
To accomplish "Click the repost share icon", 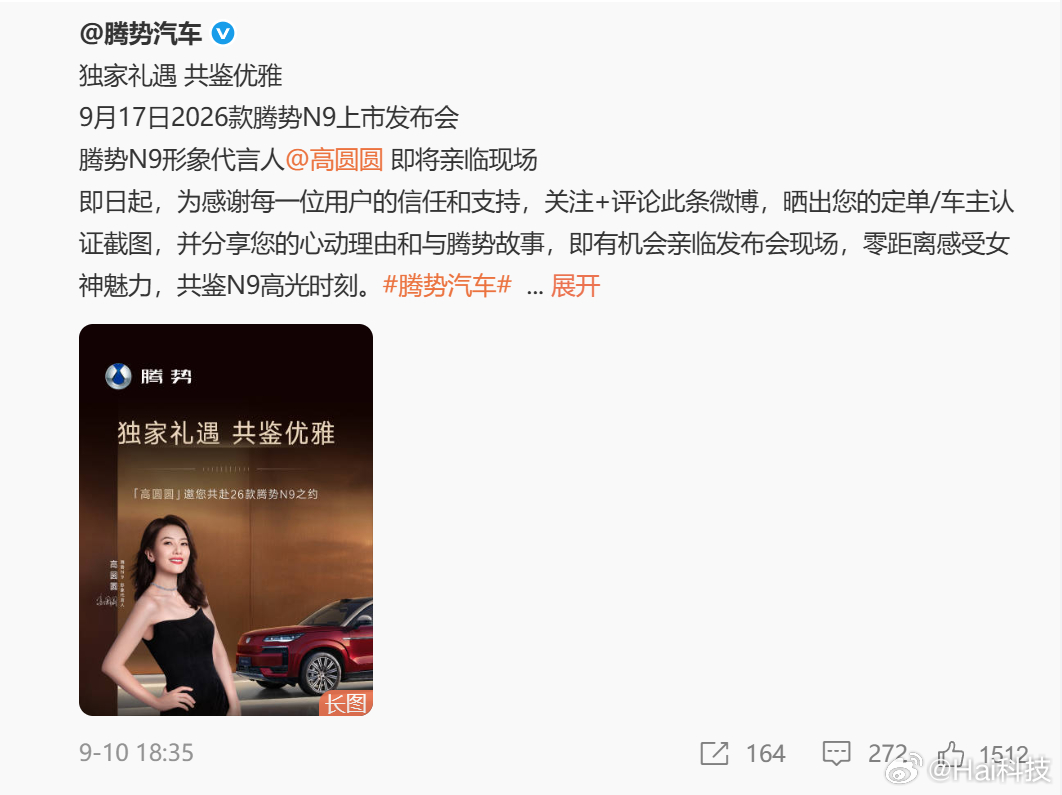I will pos(715,753).
